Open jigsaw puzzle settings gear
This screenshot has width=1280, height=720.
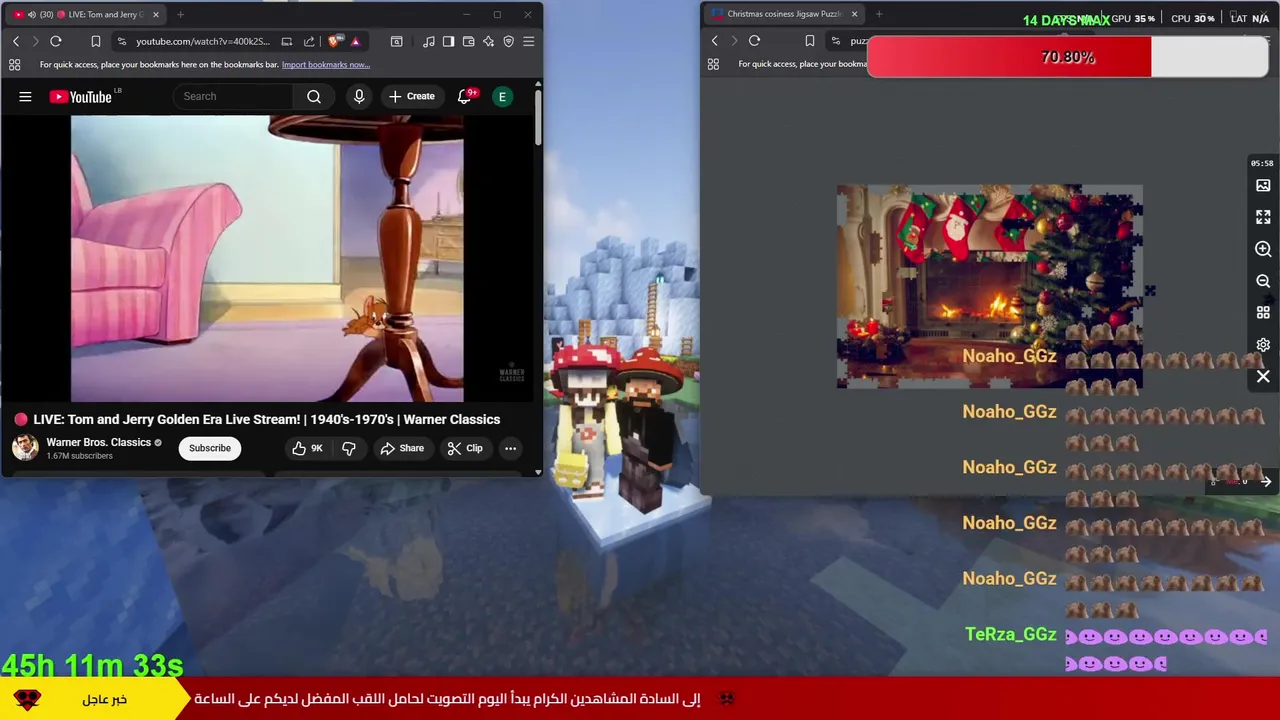pyautogui.click(x=1263, y=345)
